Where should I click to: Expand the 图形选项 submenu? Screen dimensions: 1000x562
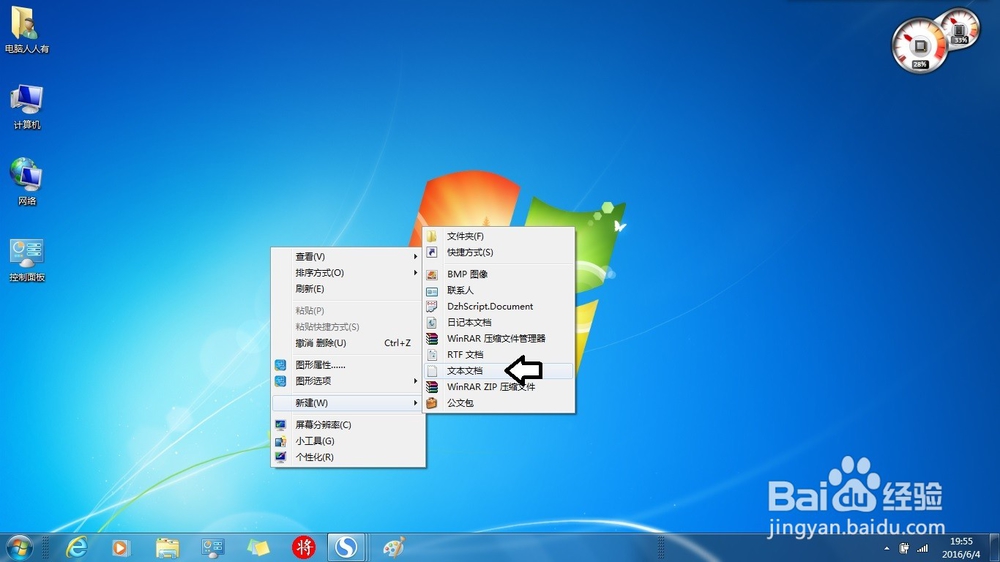pos(348,381)
